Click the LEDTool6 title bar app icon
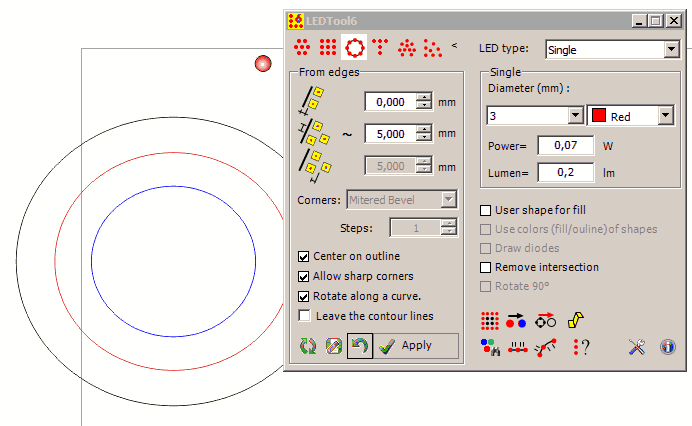Viewport: 692px width, 426px height. (x=296, y=21)
